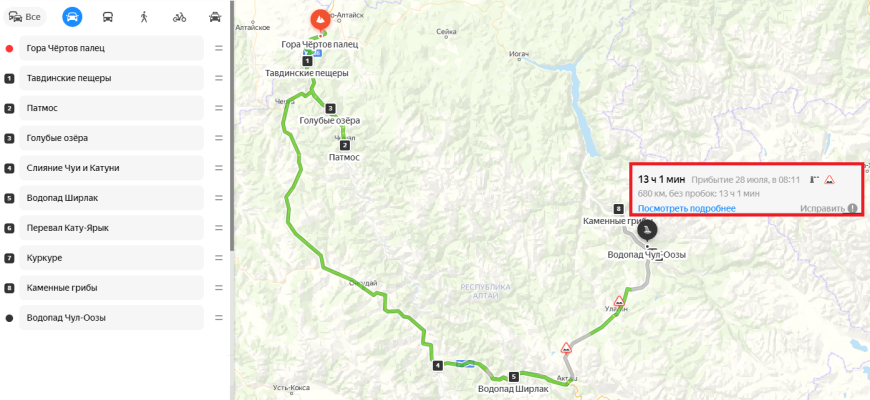Grab reorder handle for Тавдинские пещеры
The image size is (870, 400).
[x=219, y=78]
